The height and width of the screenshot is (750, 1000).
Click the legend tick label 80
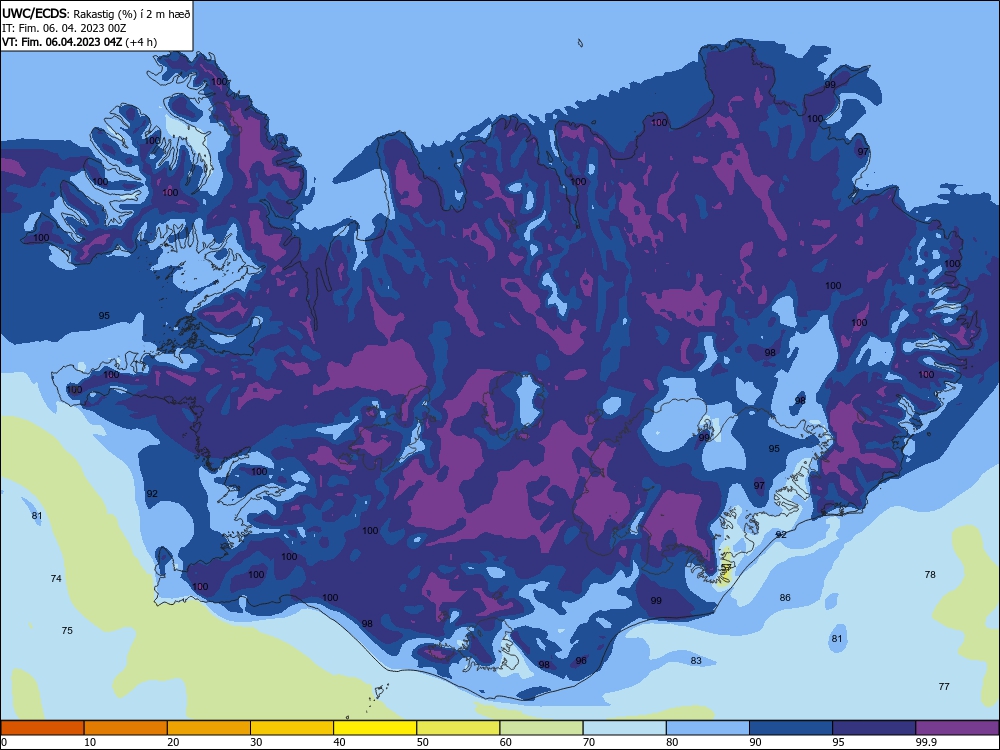pos(672,742)
